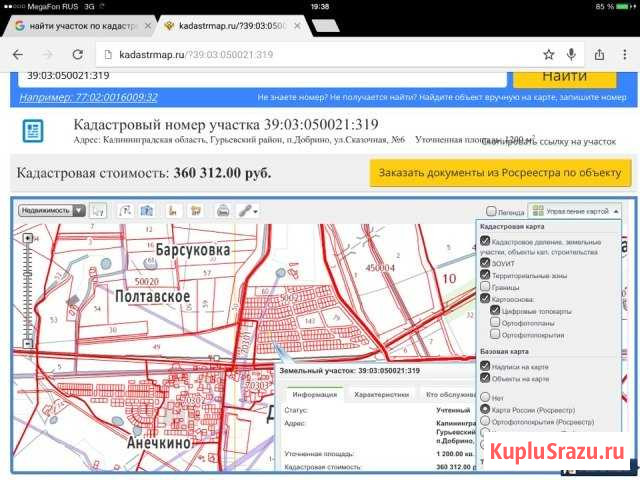This screenshot has height=480, width=640.
Task: Click the Анечкино label on the map
Action: [159, 442]
